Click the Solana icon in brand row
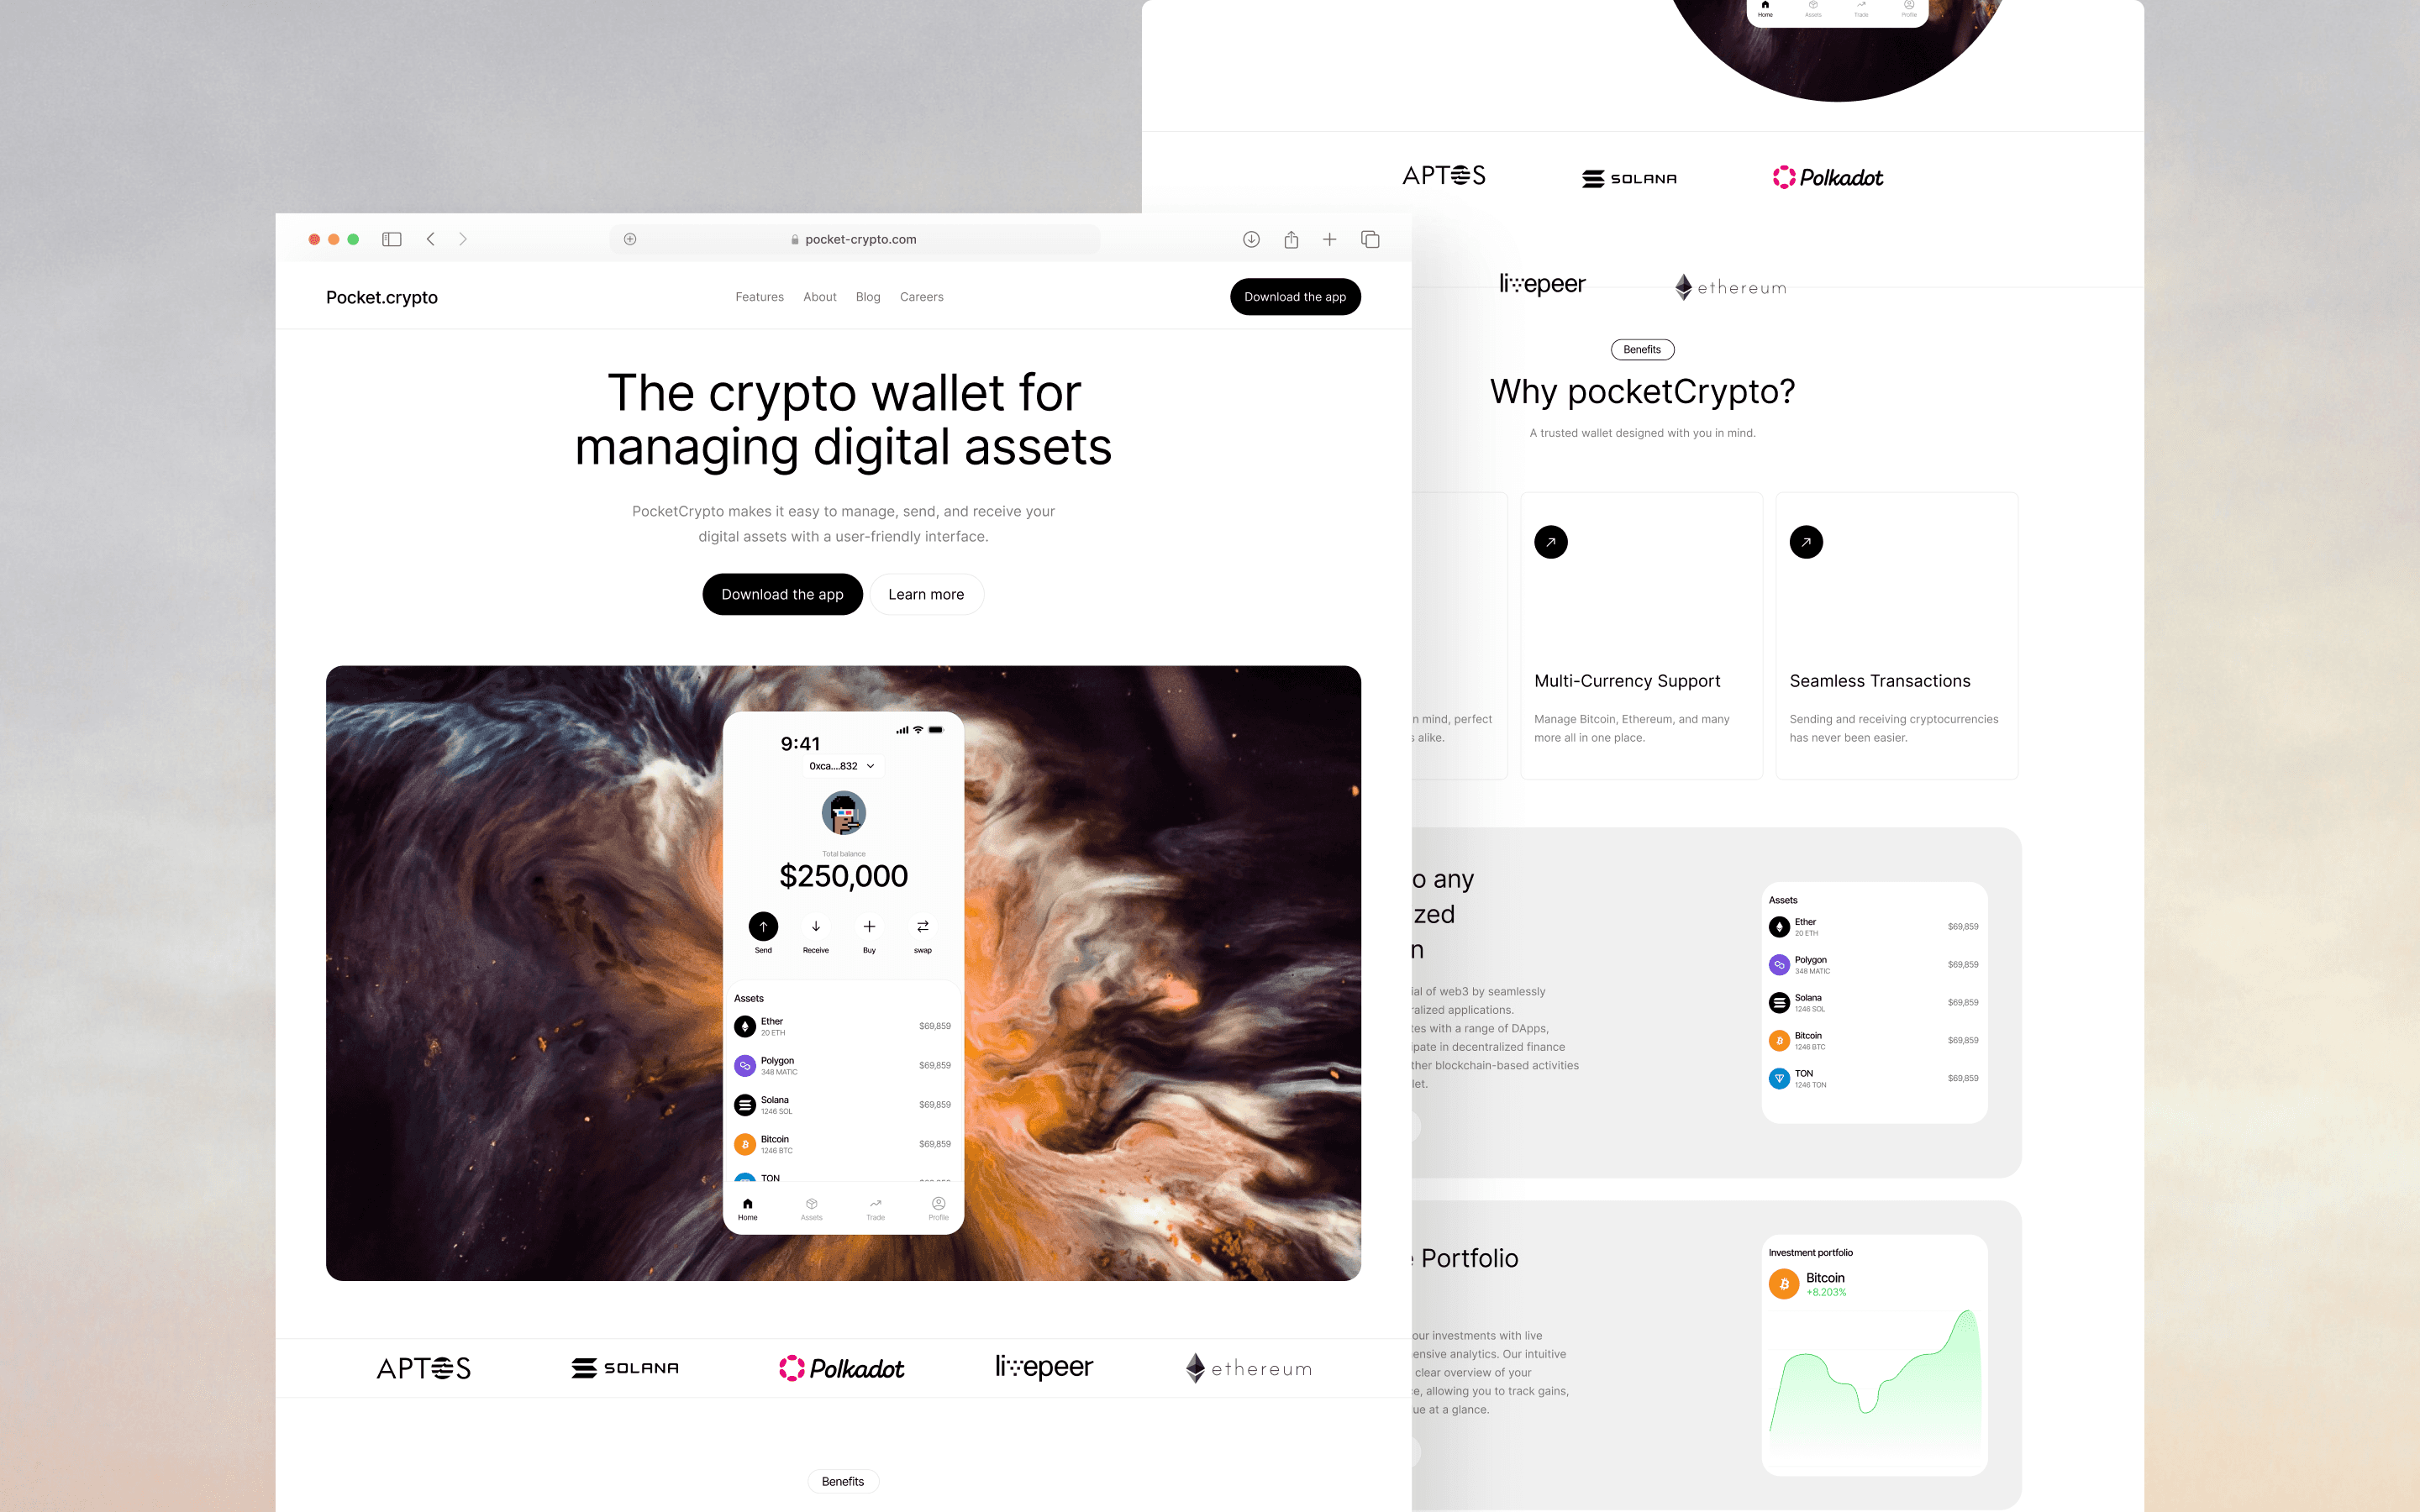The image size is (2420, 1512). click(622, 1368)
